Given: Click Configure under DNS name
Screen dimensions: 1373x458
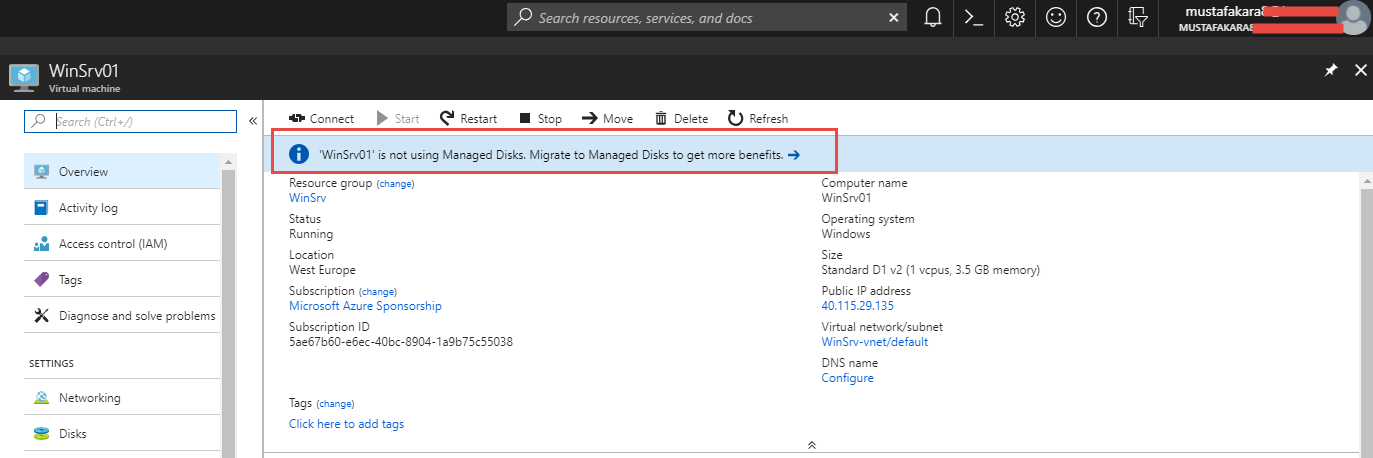Looking at the screenshot, I should [x=847, y=378].
